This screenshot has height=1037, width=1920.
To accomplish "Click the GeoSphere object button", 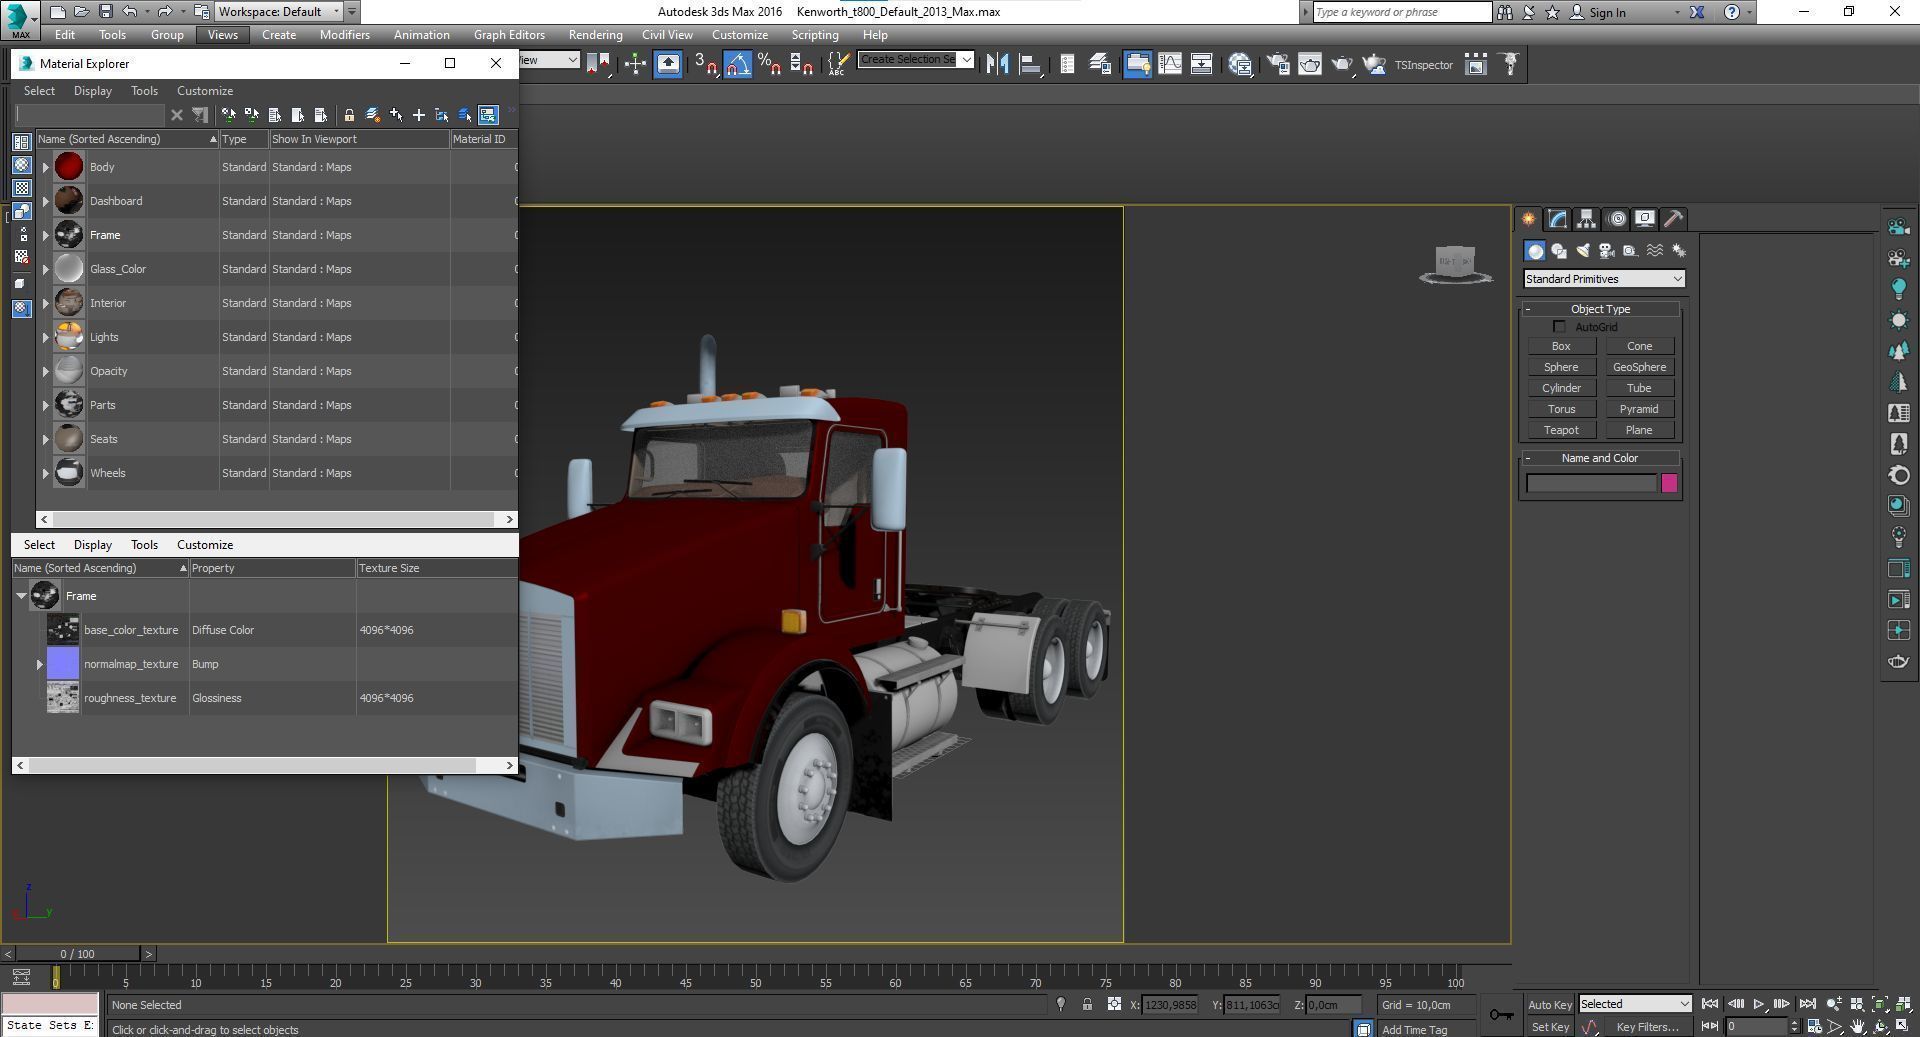I will click(x=1639, y=367).
